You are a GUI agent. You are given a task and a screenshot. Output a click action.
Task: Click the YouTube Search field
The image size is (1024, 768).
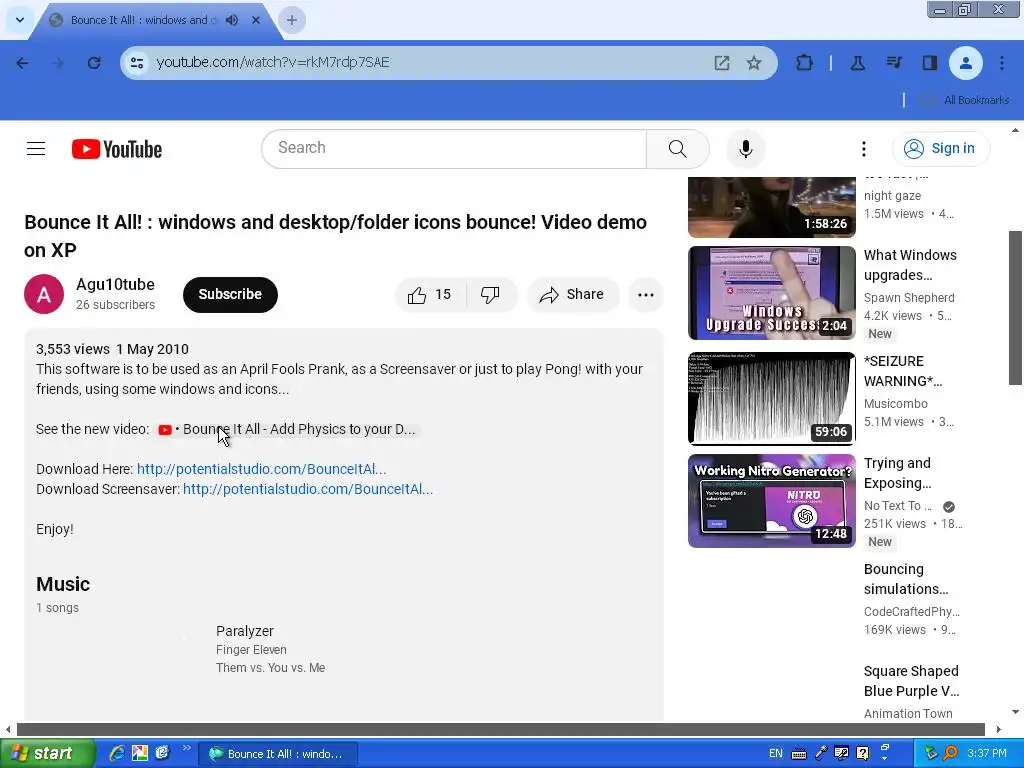tap(454, 148)
